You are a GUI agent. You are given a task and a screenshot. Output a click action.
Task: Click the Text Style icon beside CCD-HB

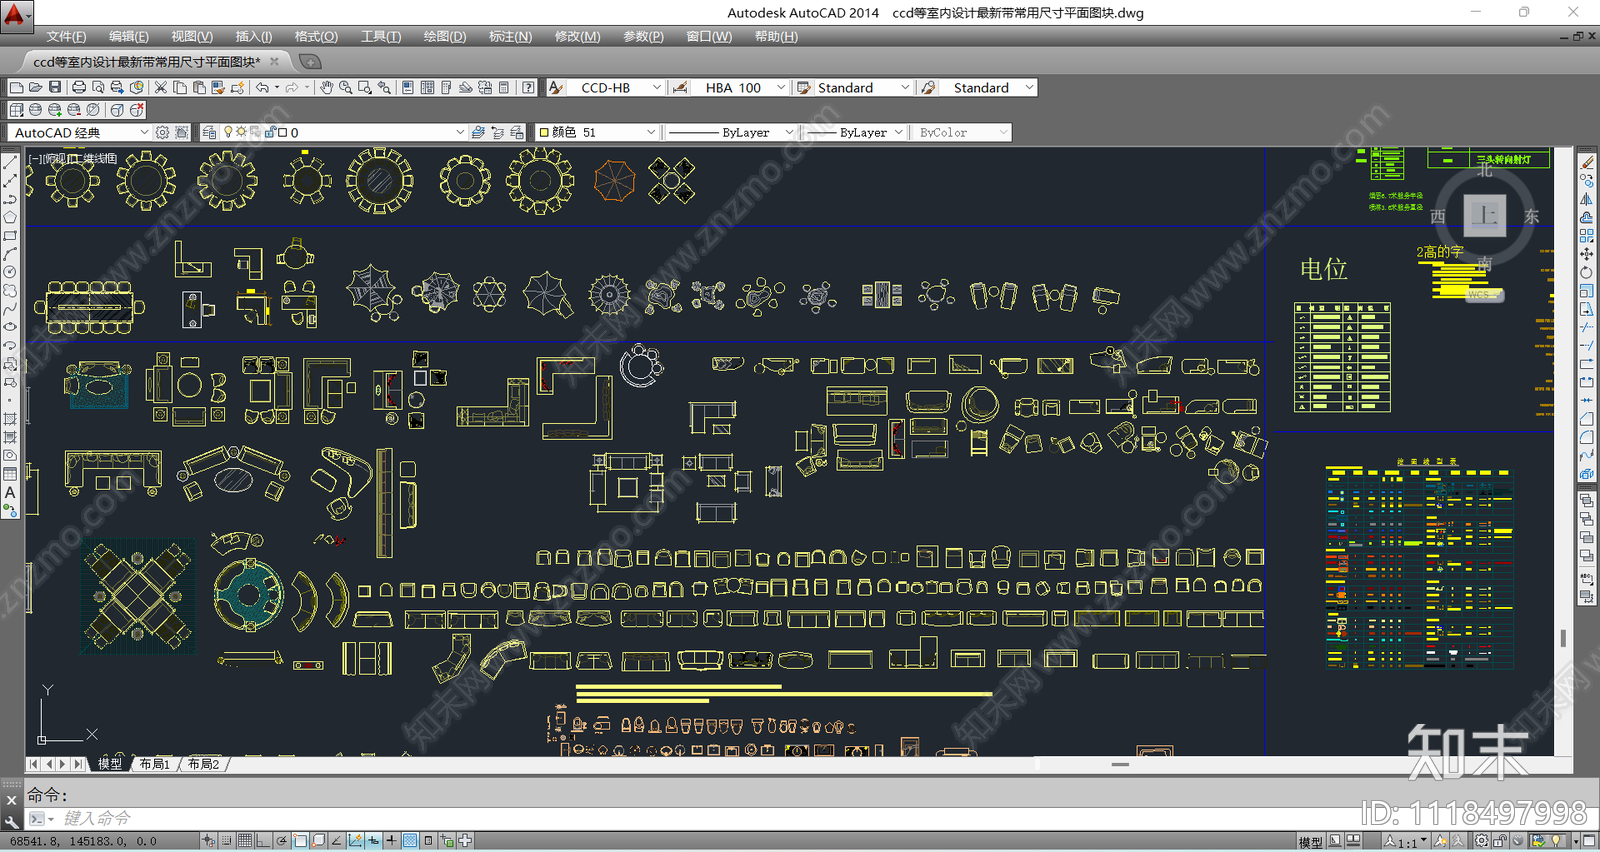[556, 88]
